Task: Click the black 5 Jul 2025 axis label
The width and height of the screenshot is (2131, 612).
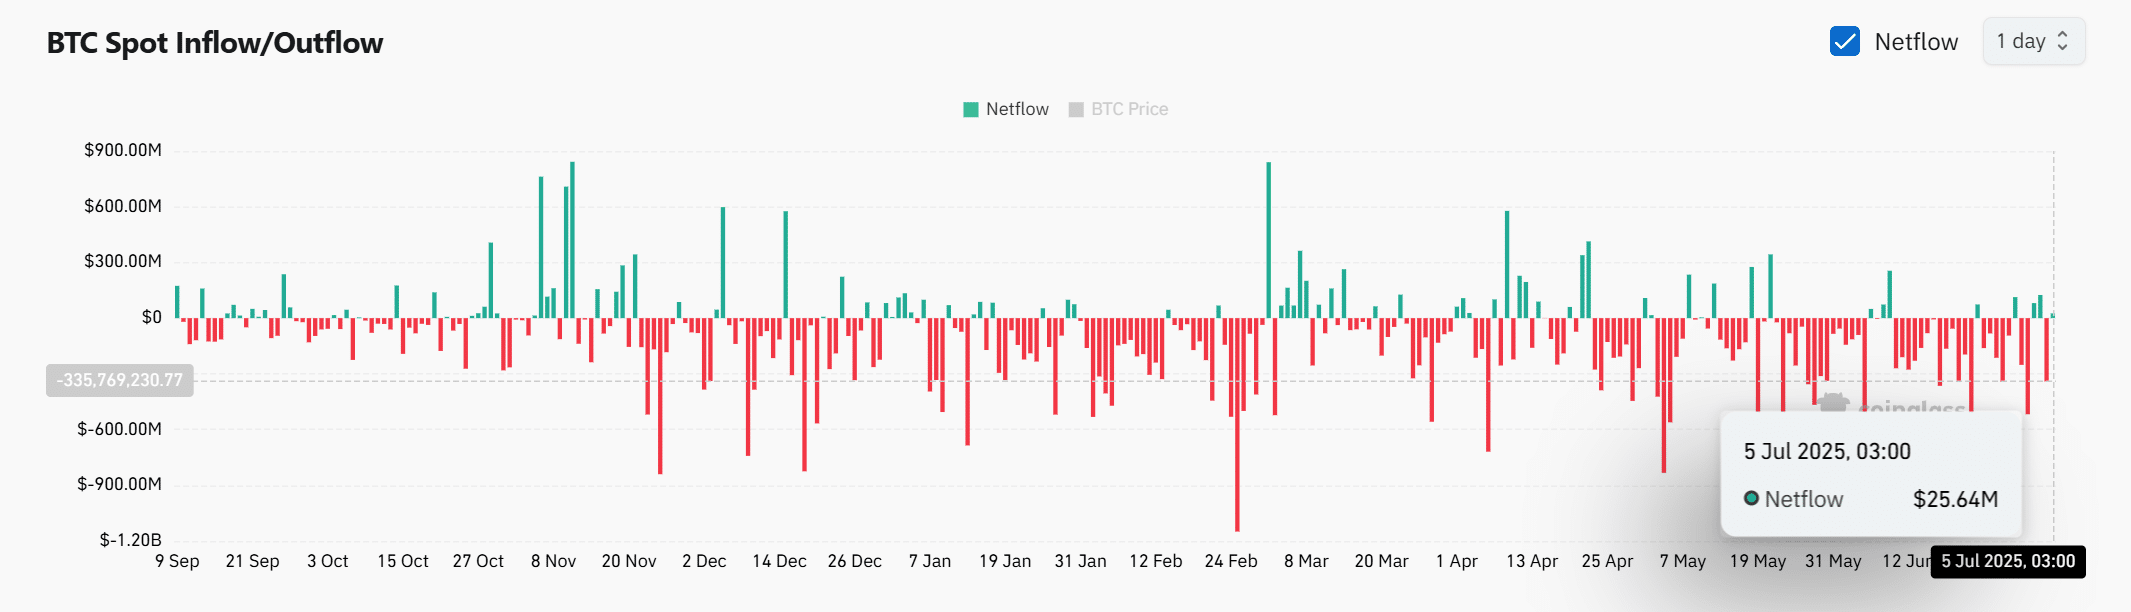Action: tap(2008, 562)
